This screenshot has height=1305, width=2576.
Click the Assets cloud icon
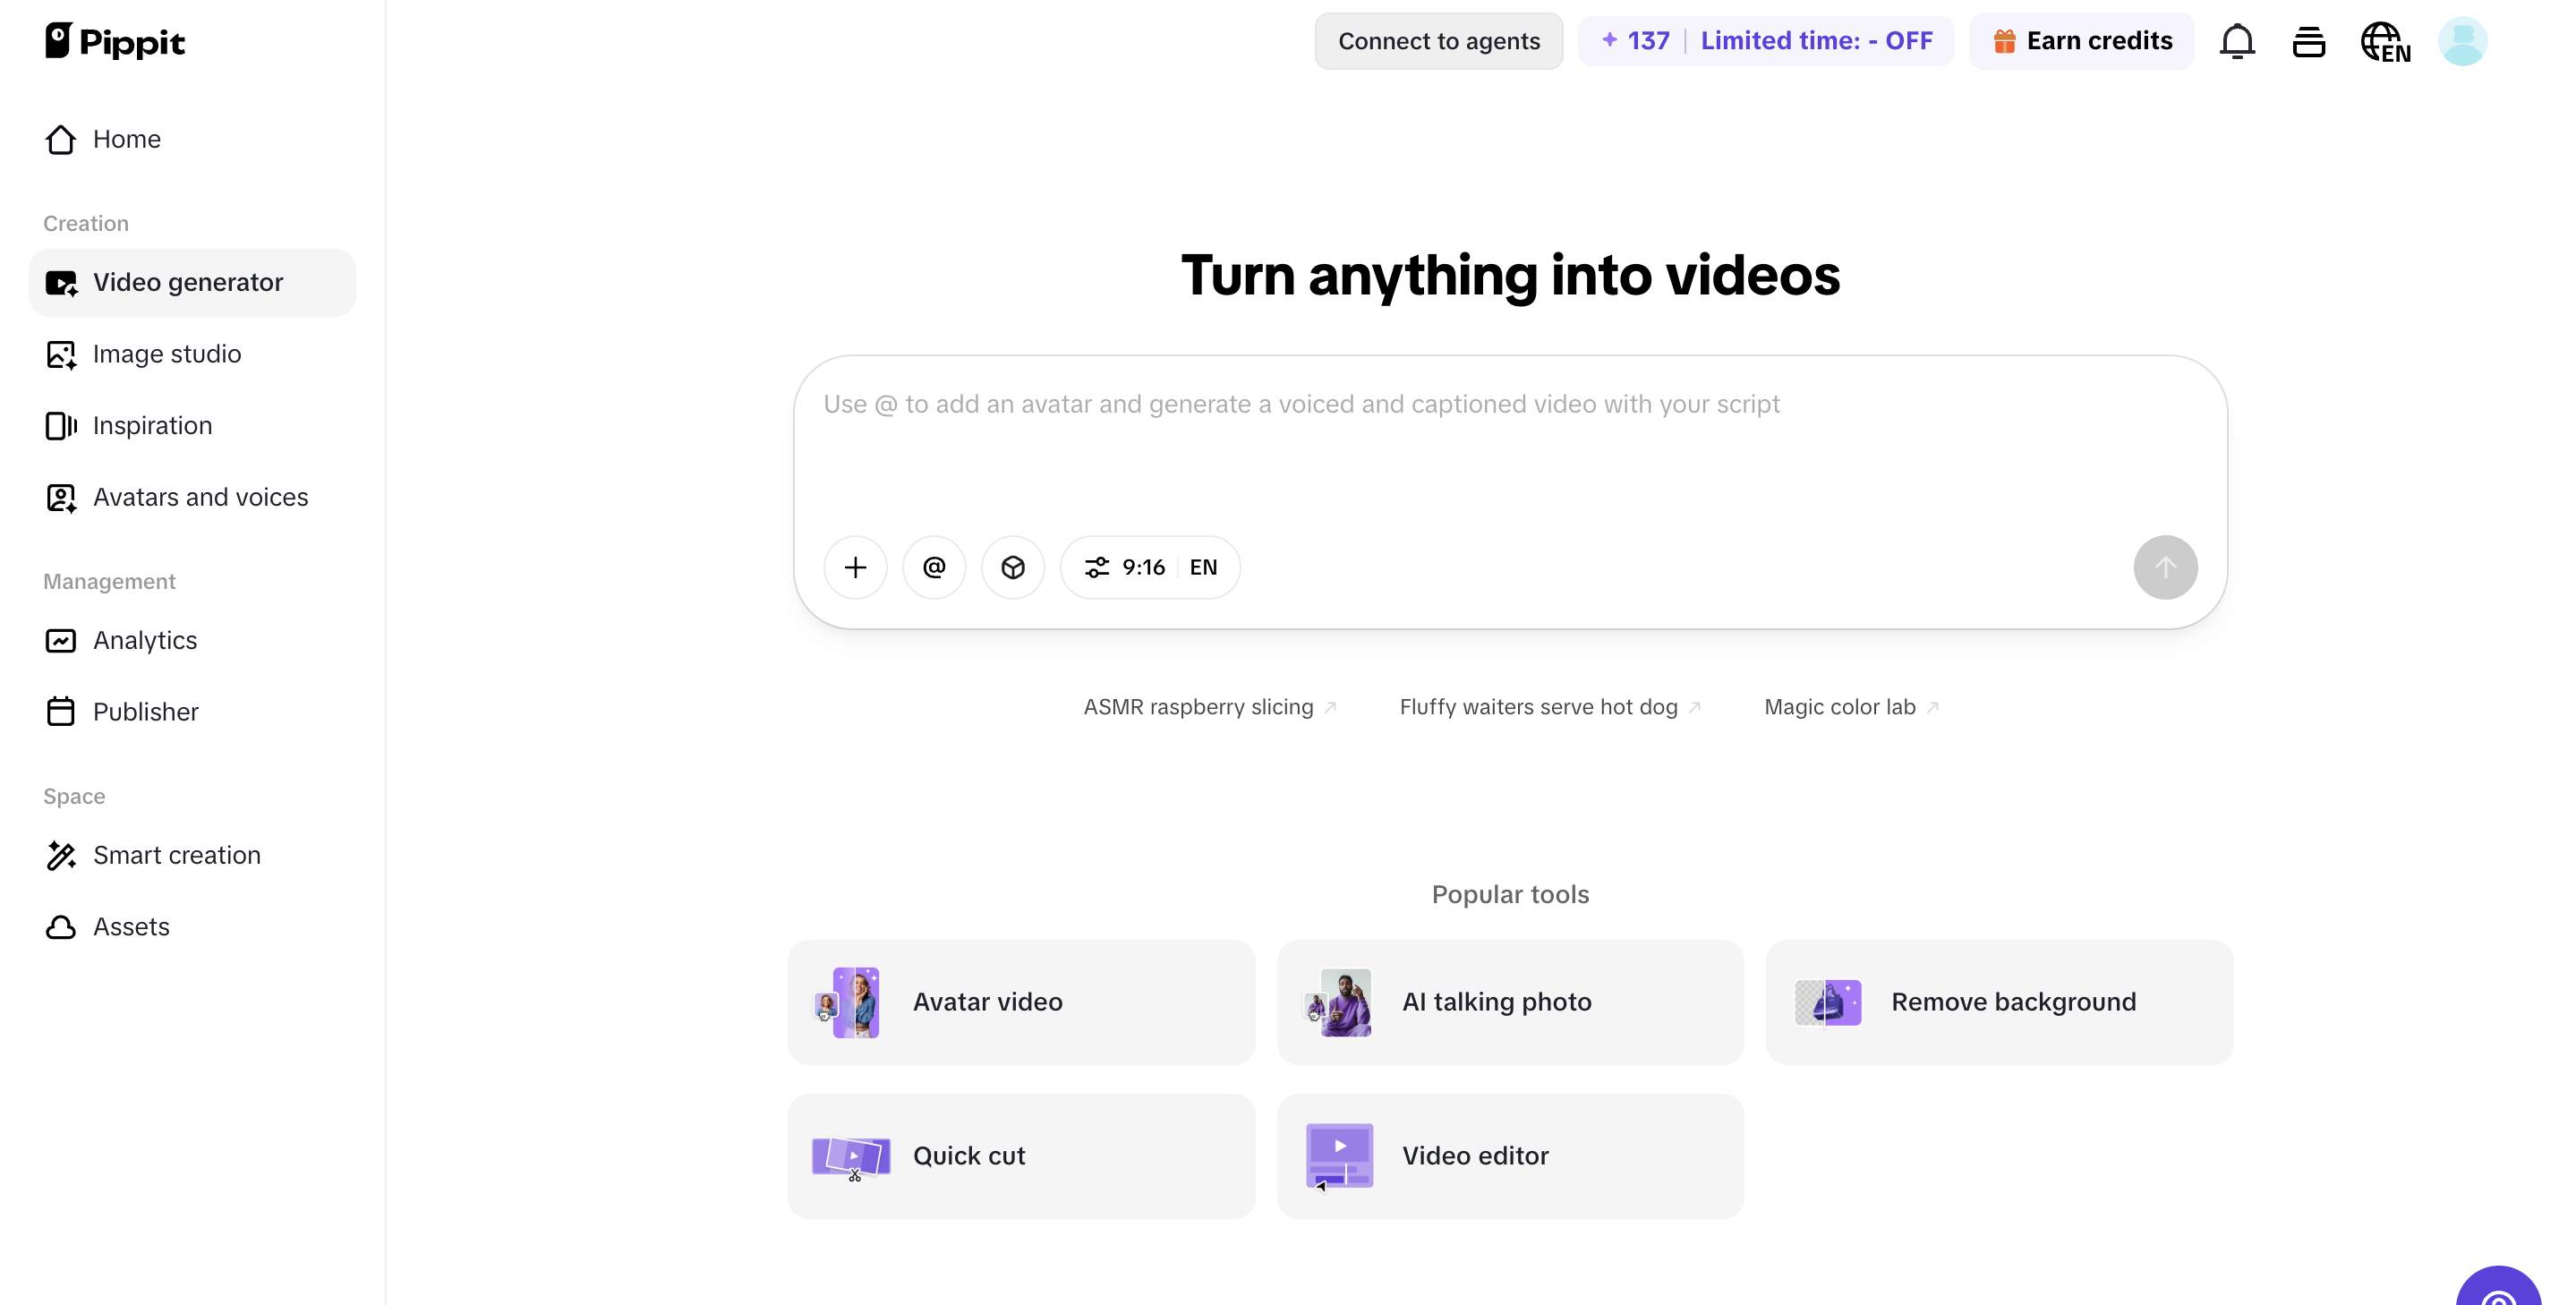[x=61, y=927]
